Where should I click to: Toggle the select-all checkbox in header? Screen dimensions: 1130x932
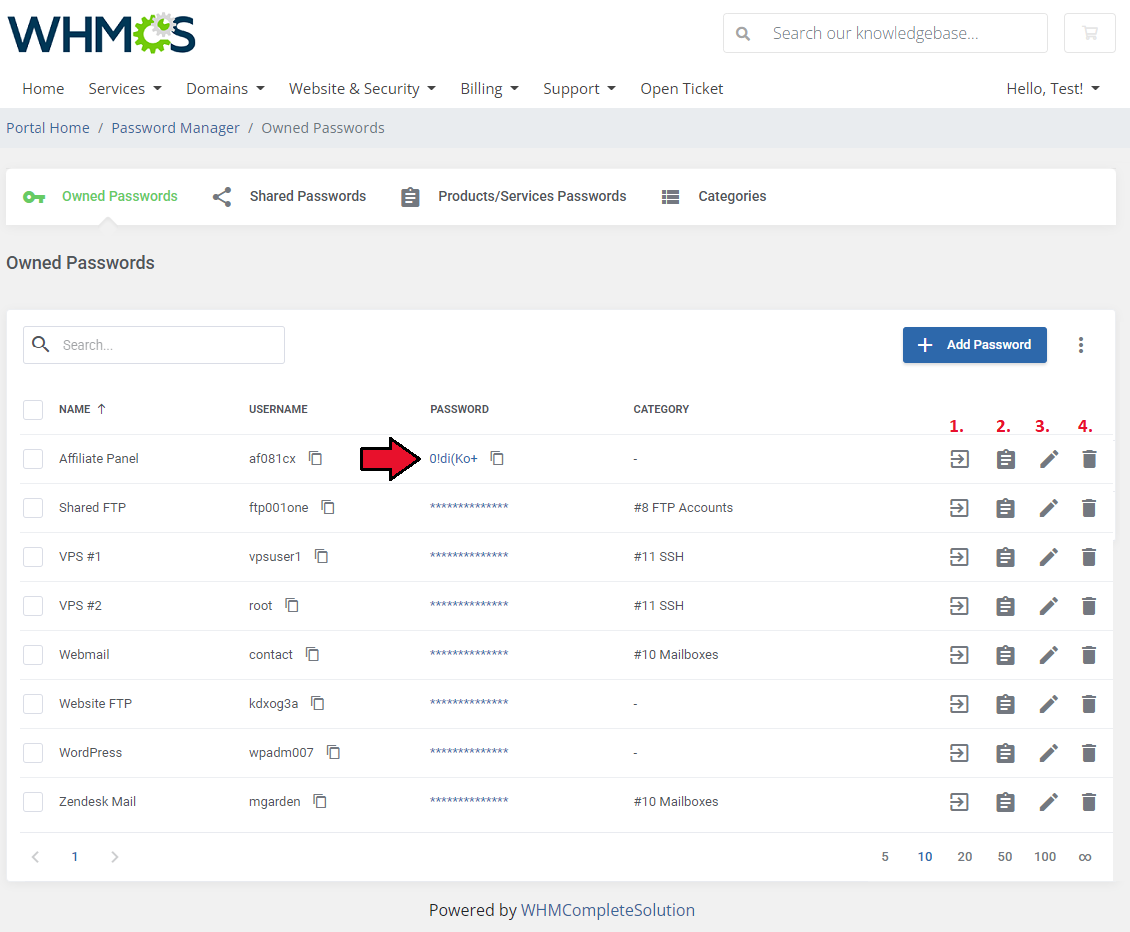tap(33, 409)
